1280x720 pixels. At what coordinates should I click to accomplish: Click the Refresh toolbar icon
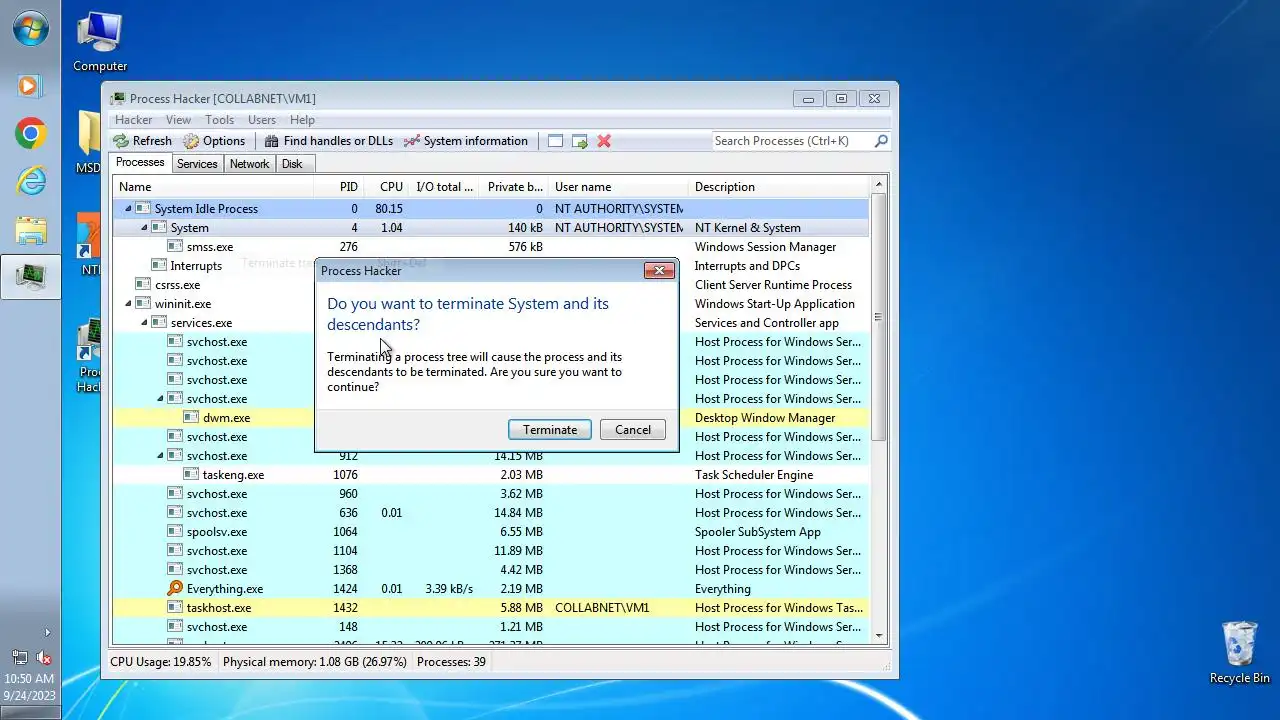pos(121,141)
